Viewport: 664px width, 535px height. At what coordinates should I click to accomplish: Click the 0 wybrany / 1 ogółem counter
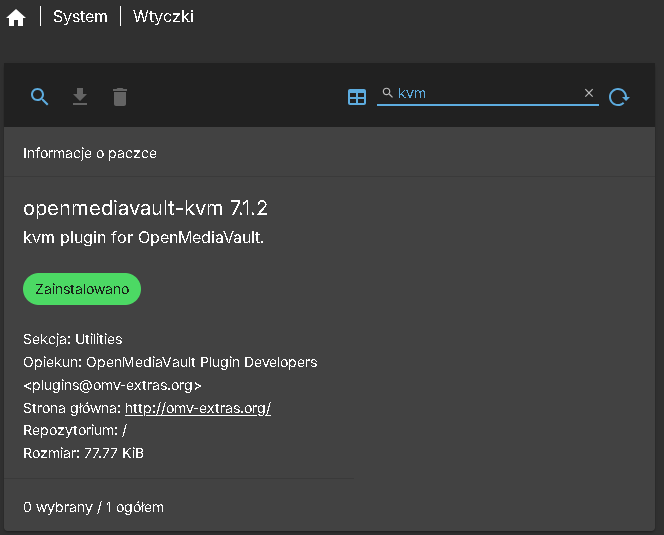click(x=93, y=507)
